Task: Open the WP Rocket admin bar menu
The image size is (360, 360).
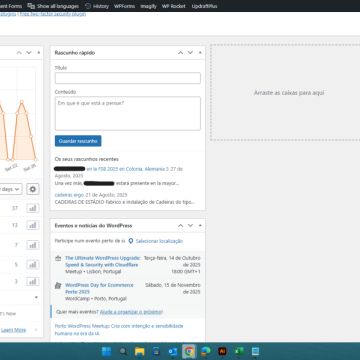Action: (x=173, y=6)
